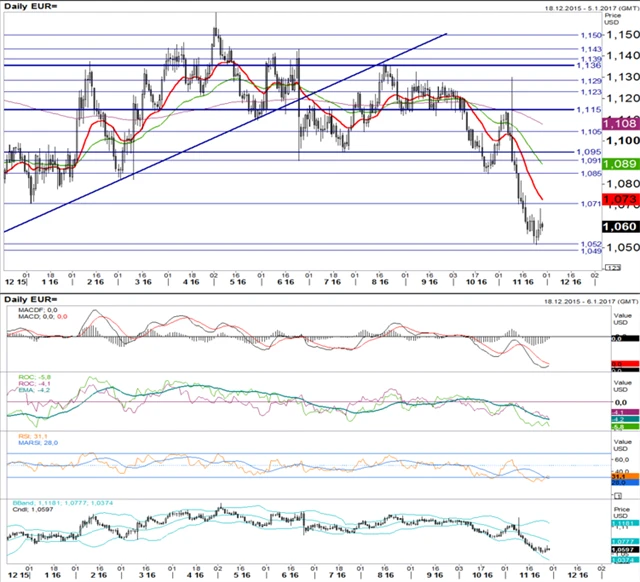The image size is (640, 582).
Task: Click the '3 16' month label on the bottom panel axis
Action: click(147, 575)
